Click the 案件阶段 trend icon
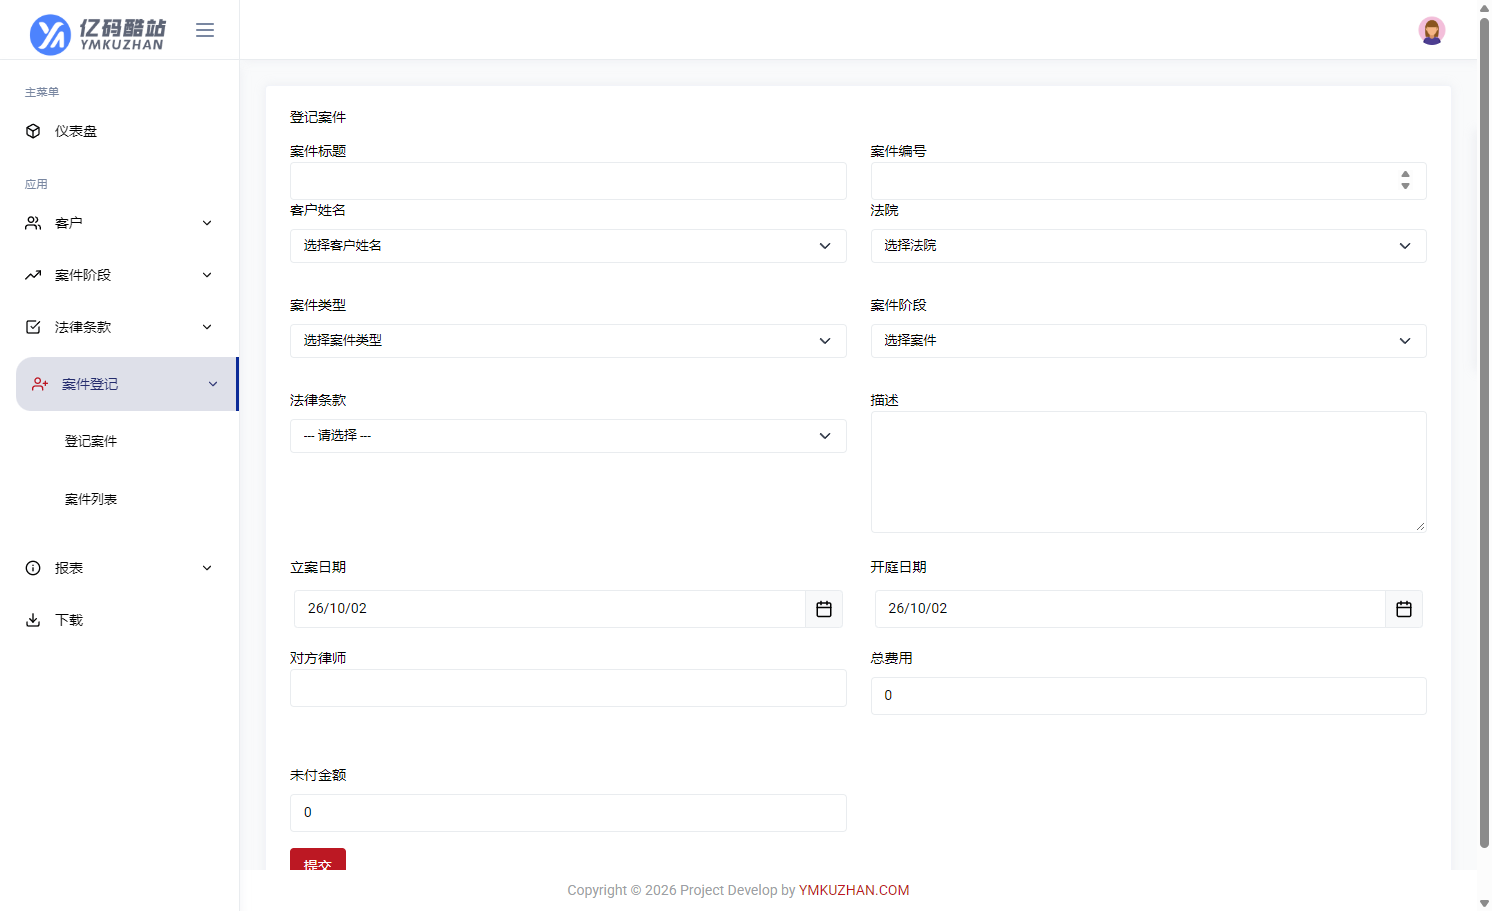Viewport: 1492px width, 911px height. 33,275
